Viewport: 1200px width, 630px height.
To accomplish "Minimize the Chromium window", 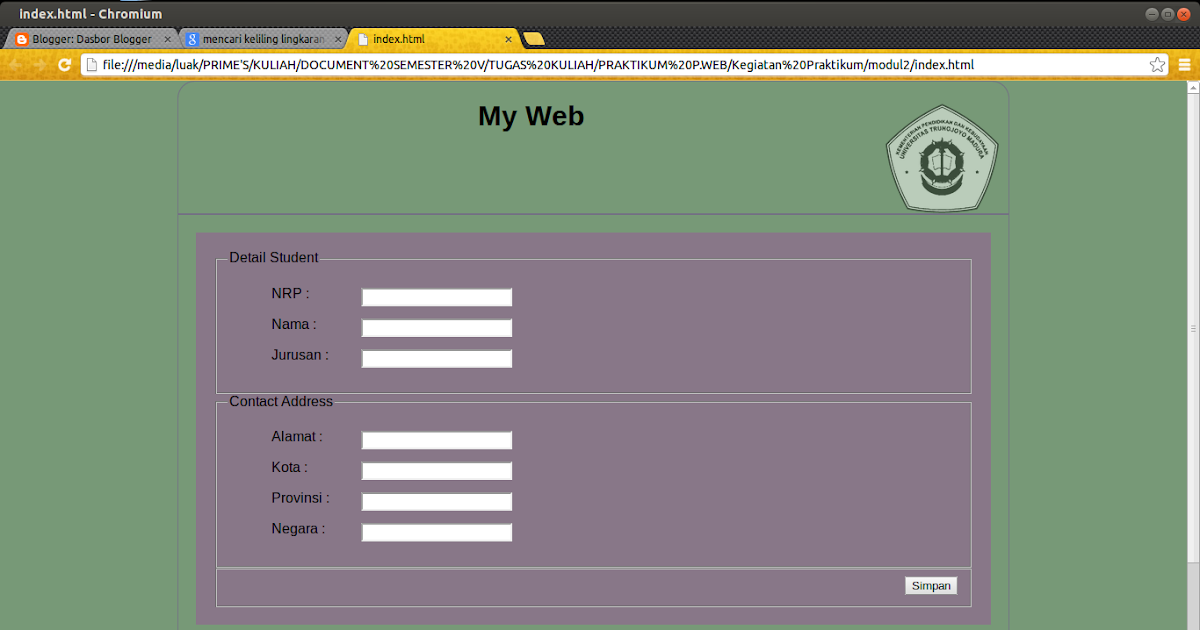I will (1152, 14).
